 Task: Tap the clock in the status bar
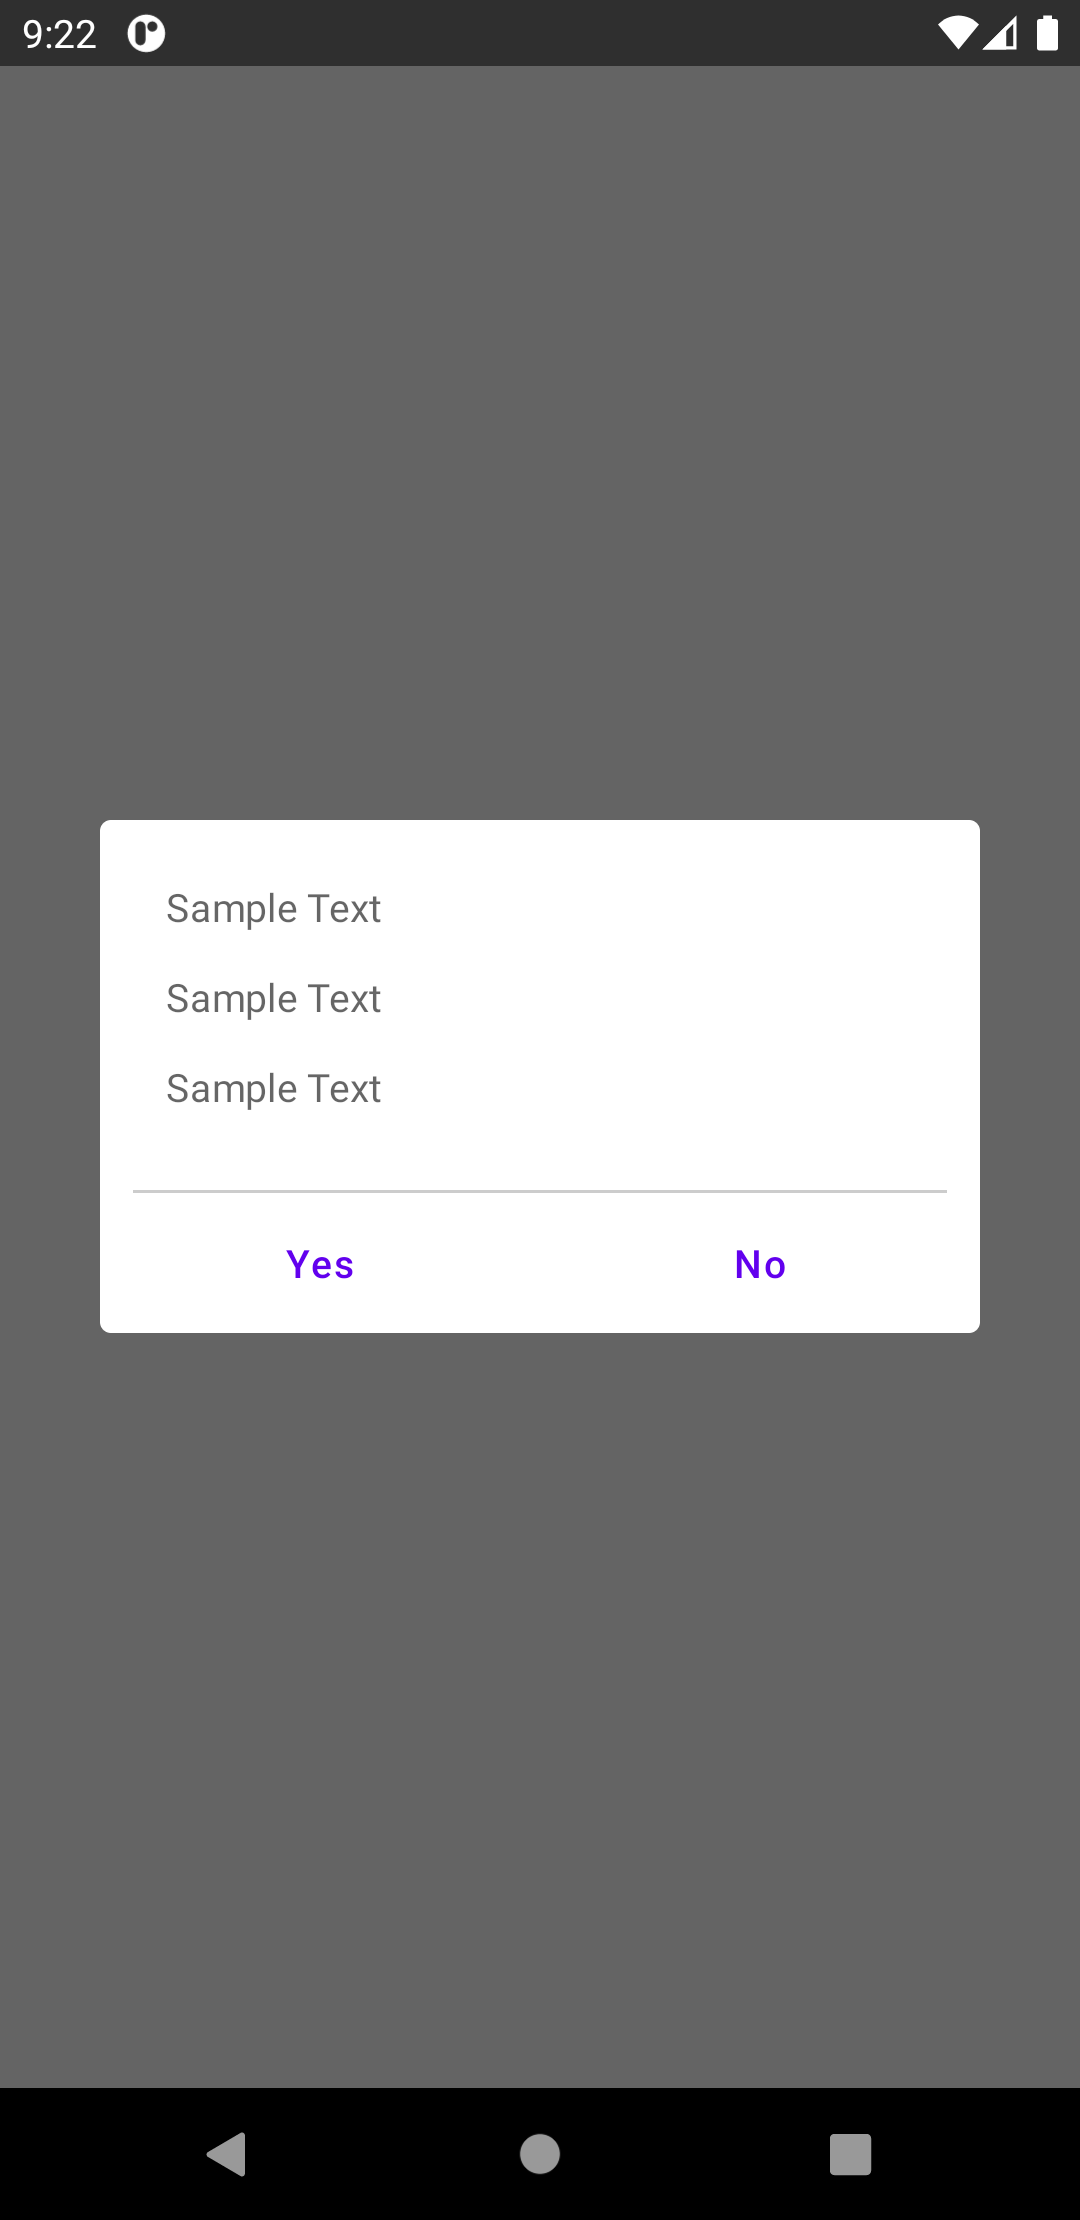(x=60, y=32)
